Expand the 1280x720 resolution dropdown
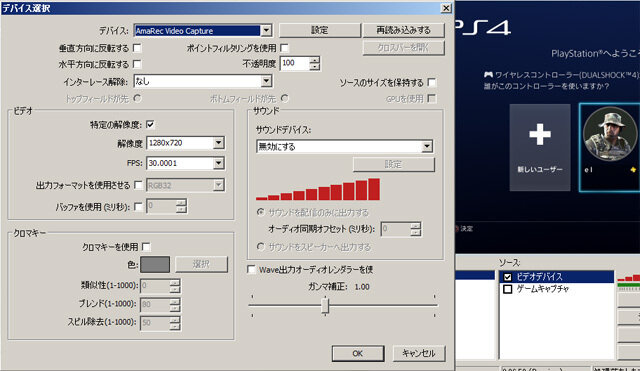 219,143
